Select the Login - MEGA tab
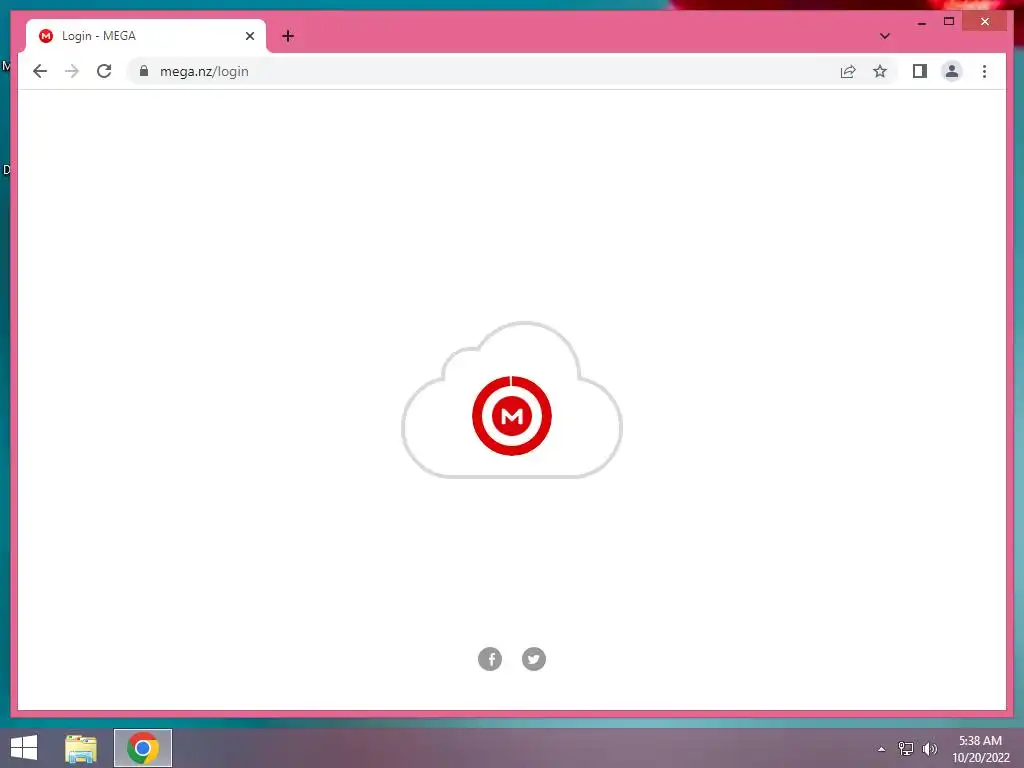The image size is (1024, 768). (x=146, y=36)
